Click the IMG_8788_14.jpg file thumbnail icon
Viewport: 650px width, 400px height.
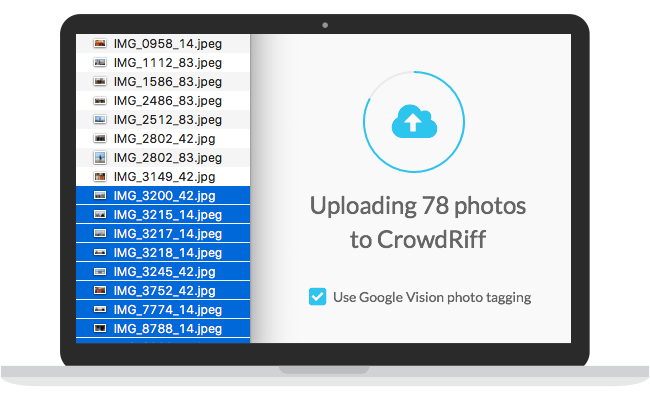coord(99,329)
